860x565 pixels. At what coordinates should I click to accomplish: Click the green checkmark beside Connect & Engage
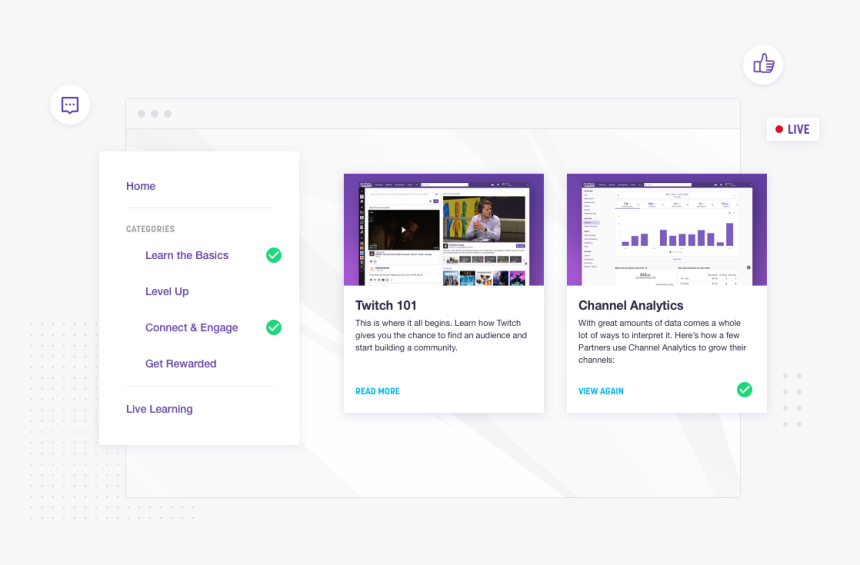click(274, 327)
